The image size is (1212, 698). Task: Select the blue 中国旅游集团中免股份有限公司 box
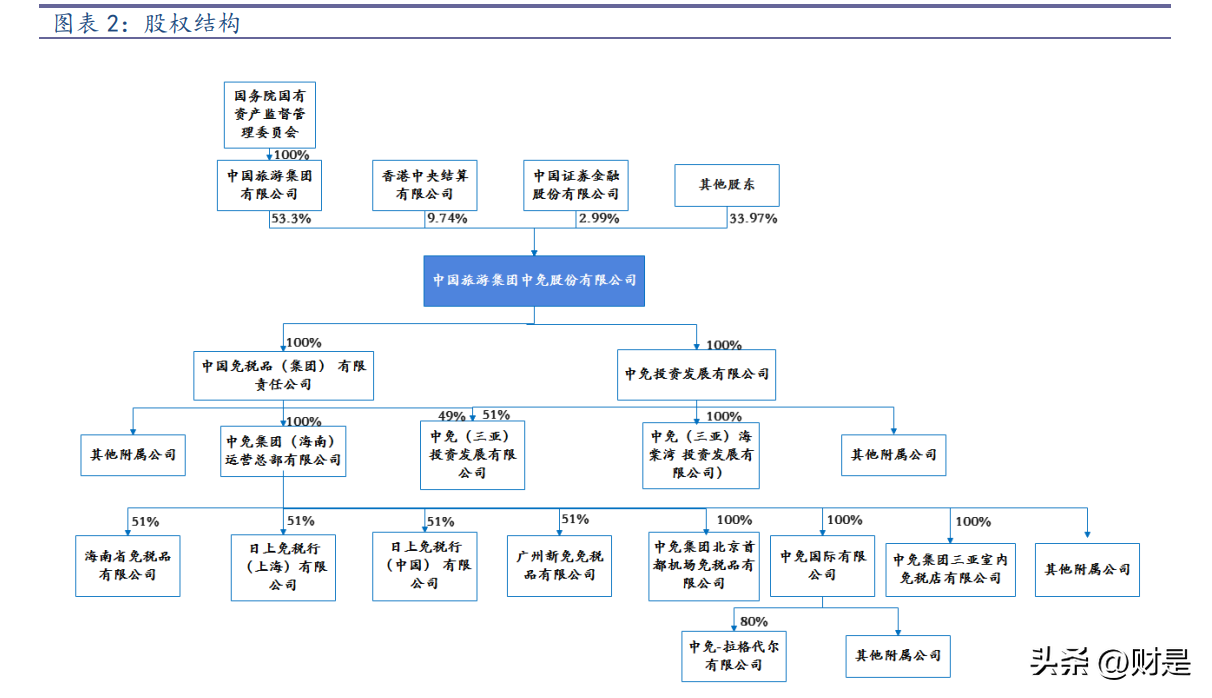[x=534, y=280]
